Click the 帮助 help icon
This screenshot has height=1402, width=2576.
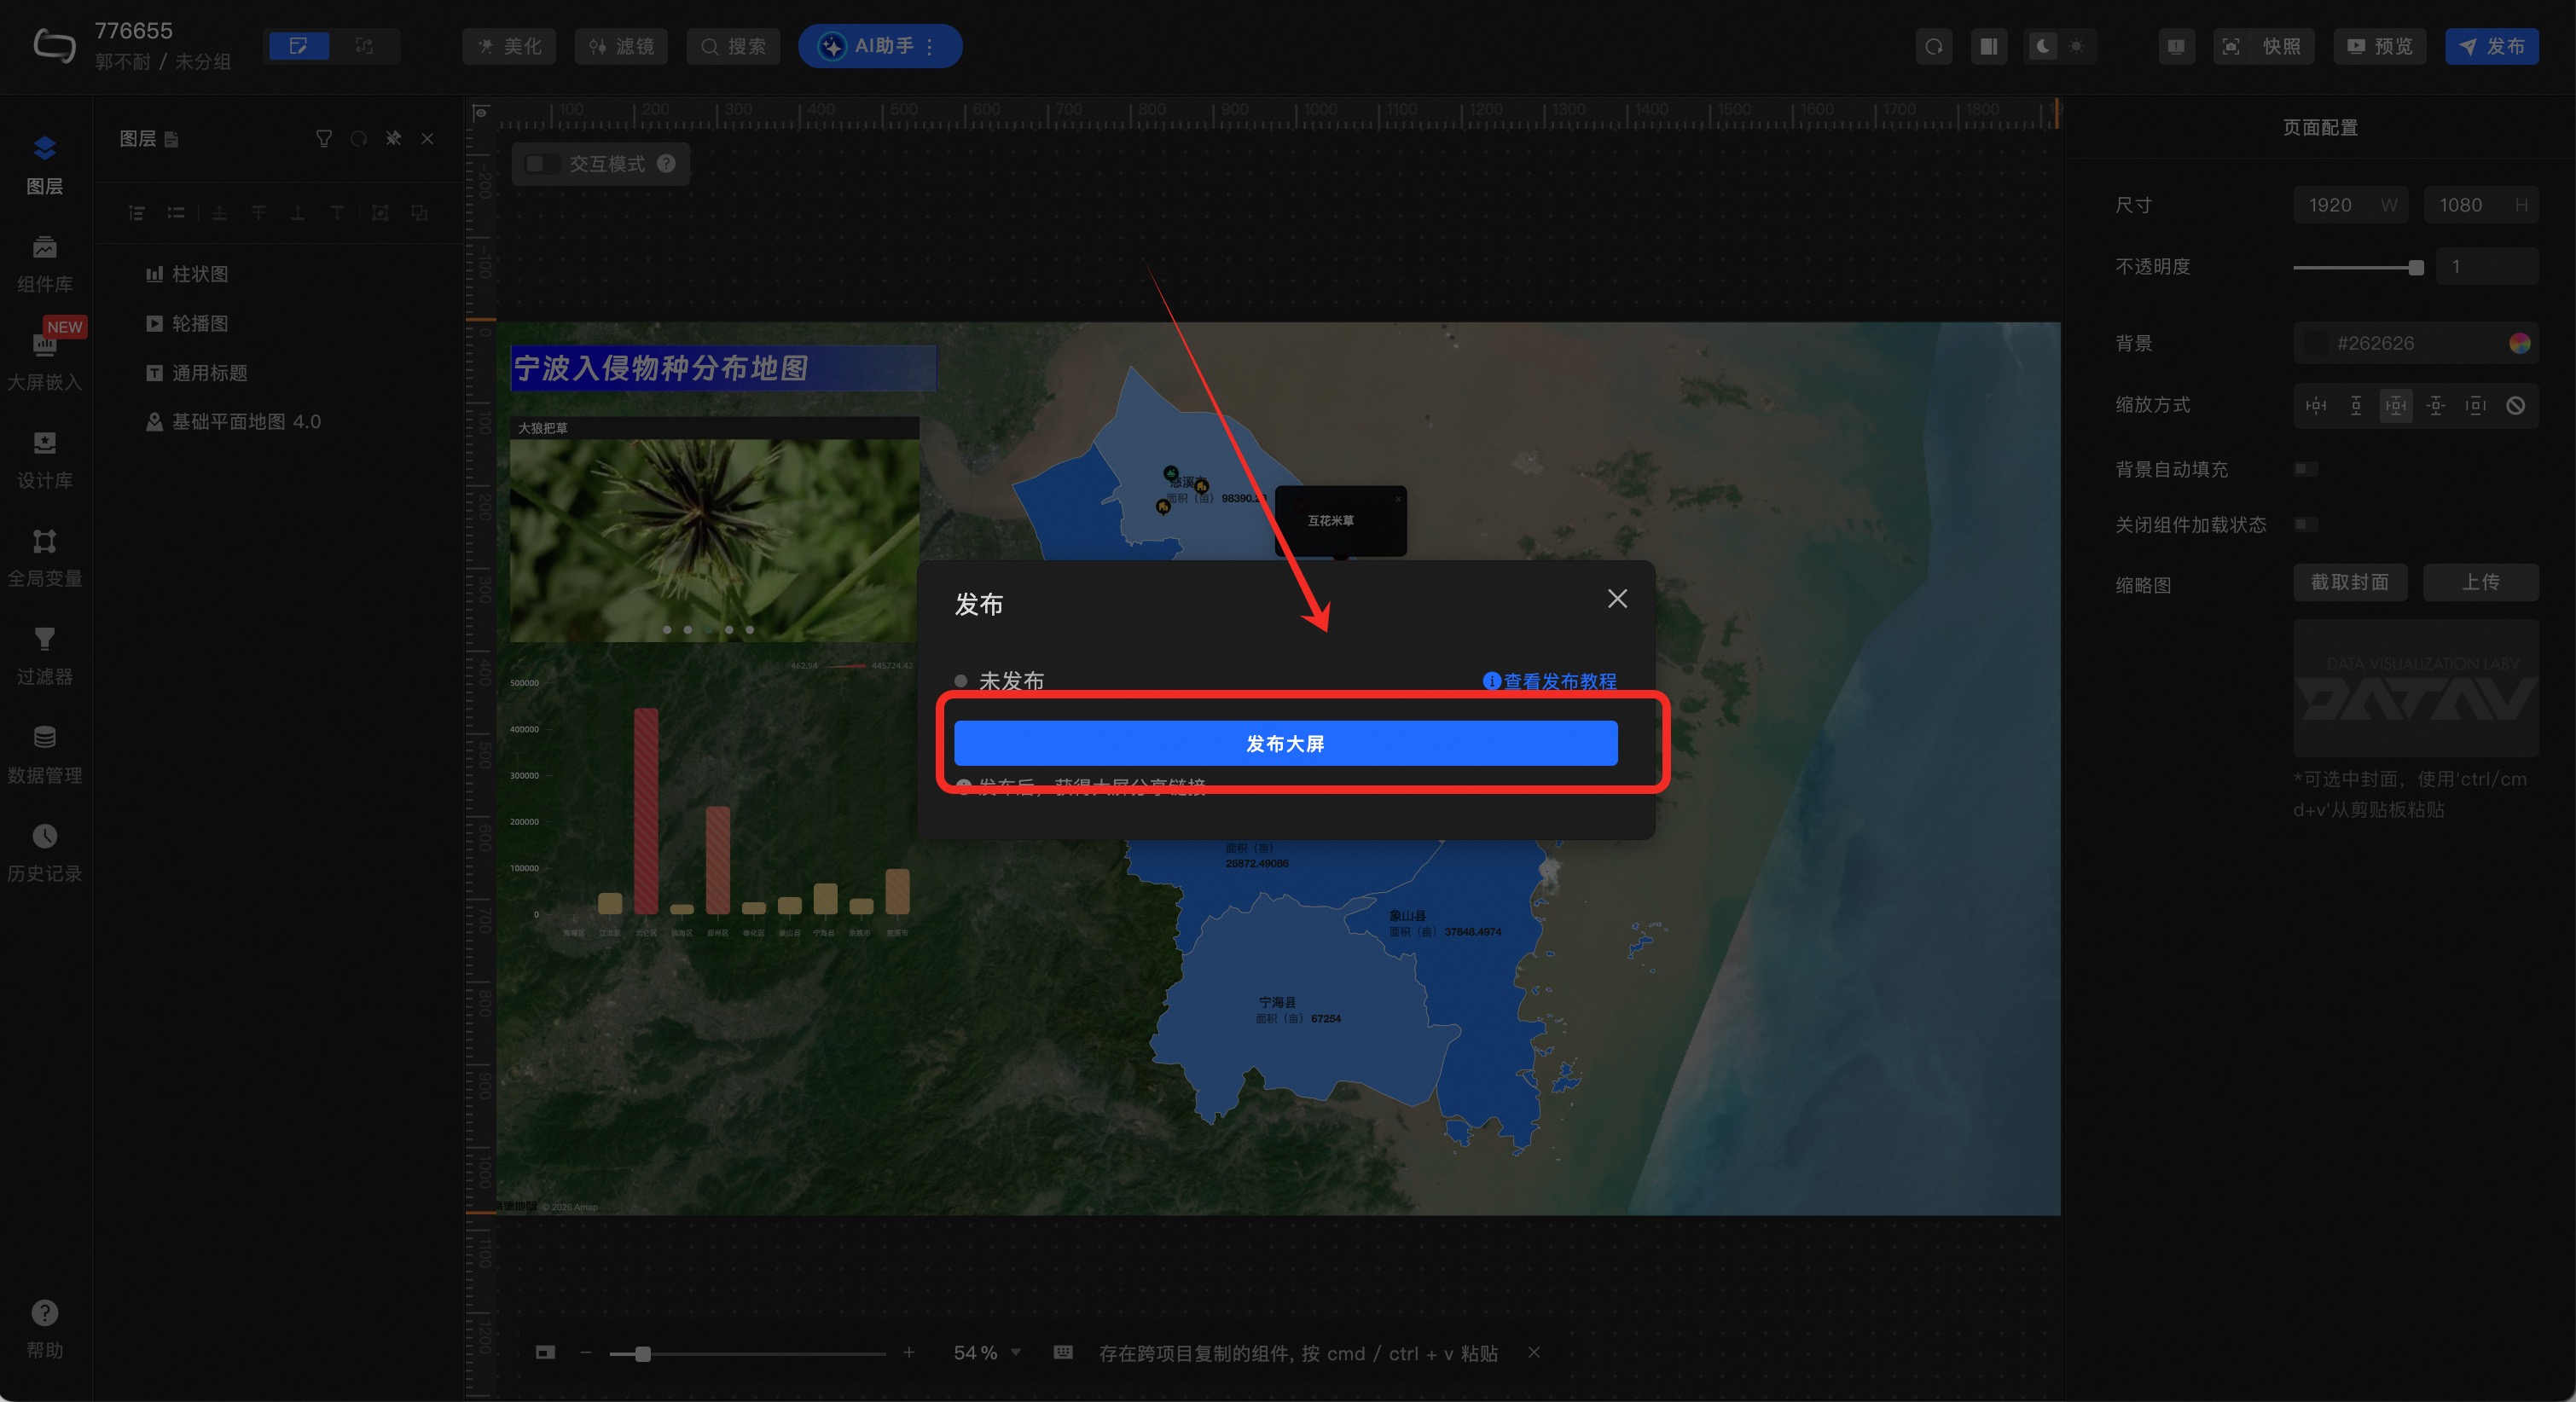(x=44, y=1313)
